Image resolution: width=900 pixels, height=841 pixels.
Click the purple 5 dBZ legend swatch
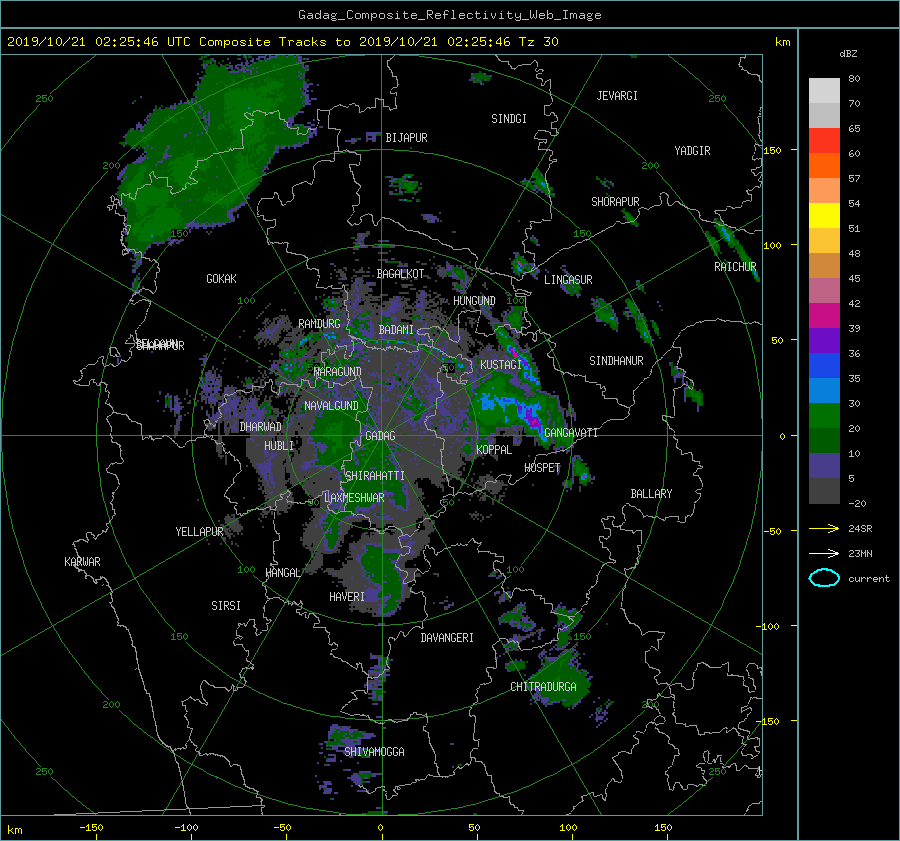(824, 465)
